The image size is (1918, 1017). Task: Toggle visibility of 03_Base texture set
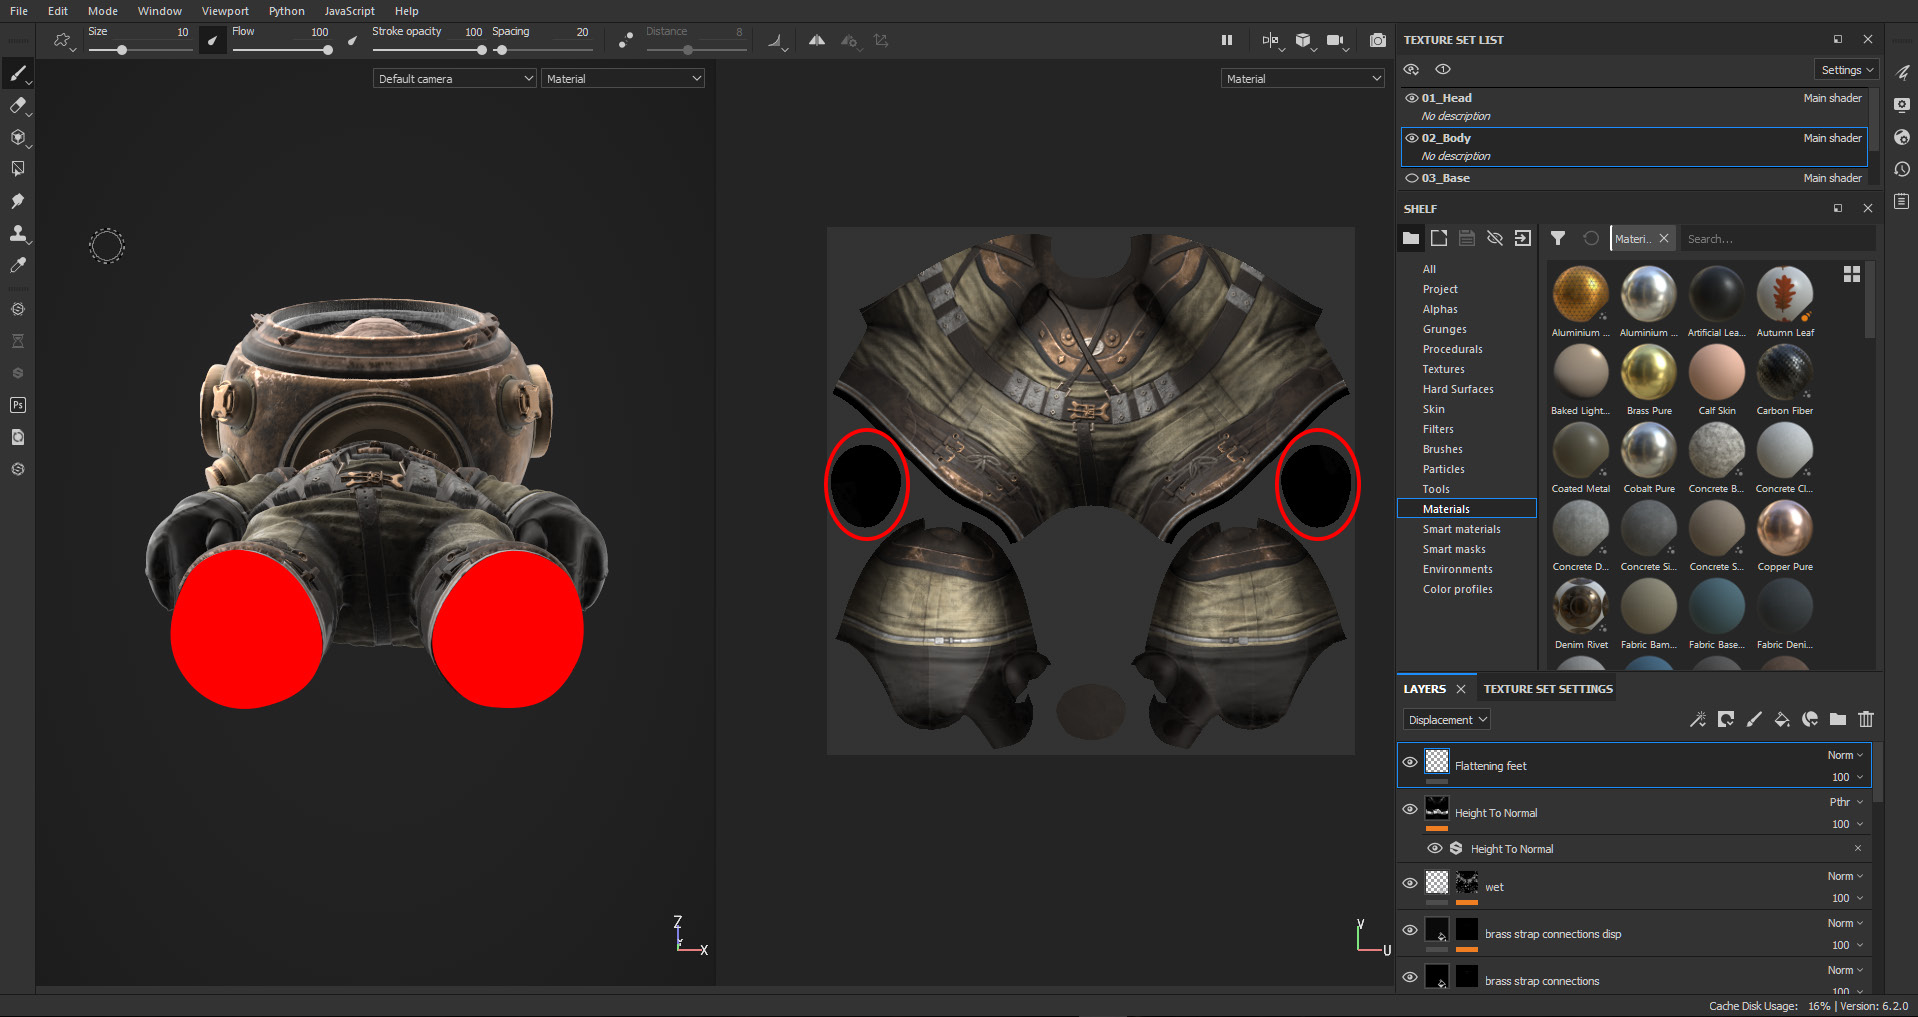pos(1411,178)
